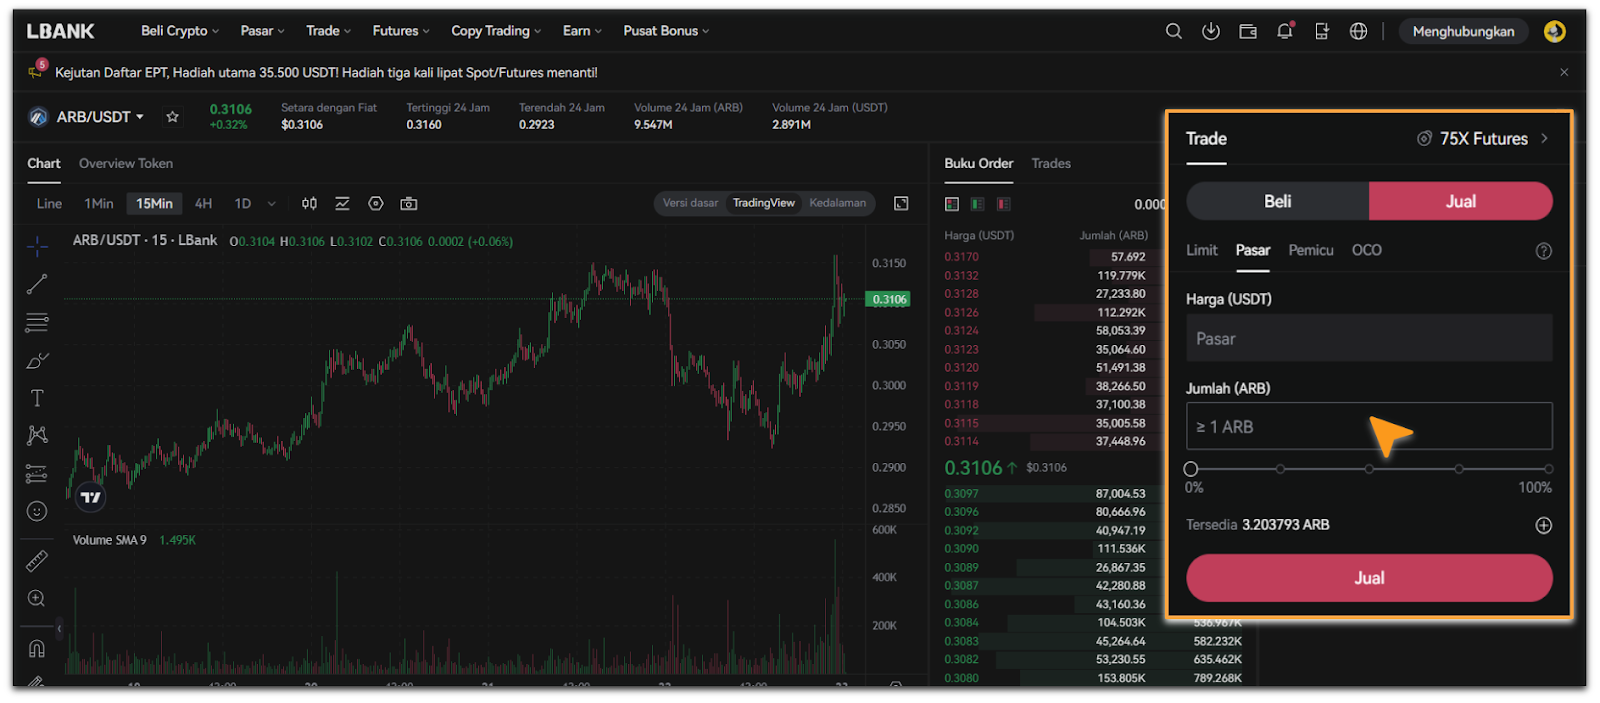Select the ruler measure tool

click(37, 561)
